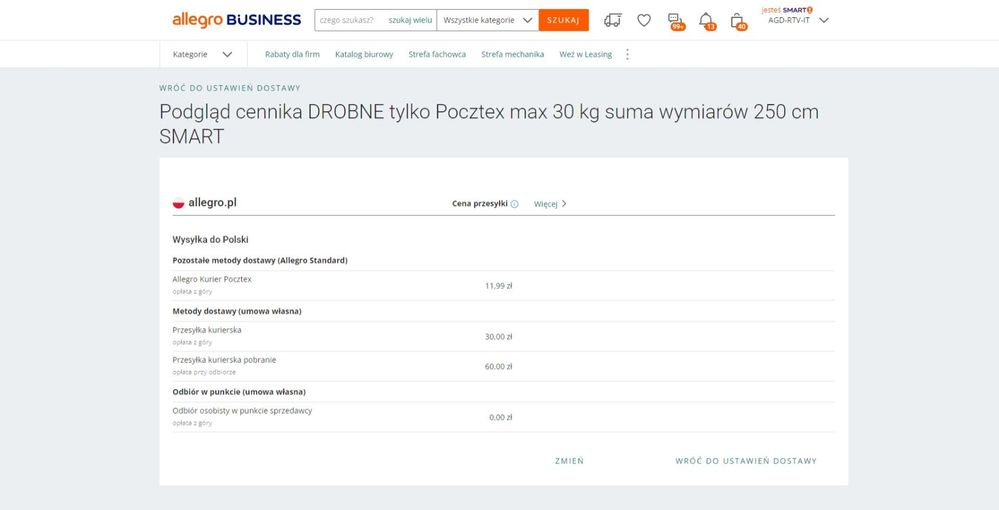Open 'Rabaty dla firm' menu item
The height and width of the screenshot is (510, 999).
[x=292, y=54]
